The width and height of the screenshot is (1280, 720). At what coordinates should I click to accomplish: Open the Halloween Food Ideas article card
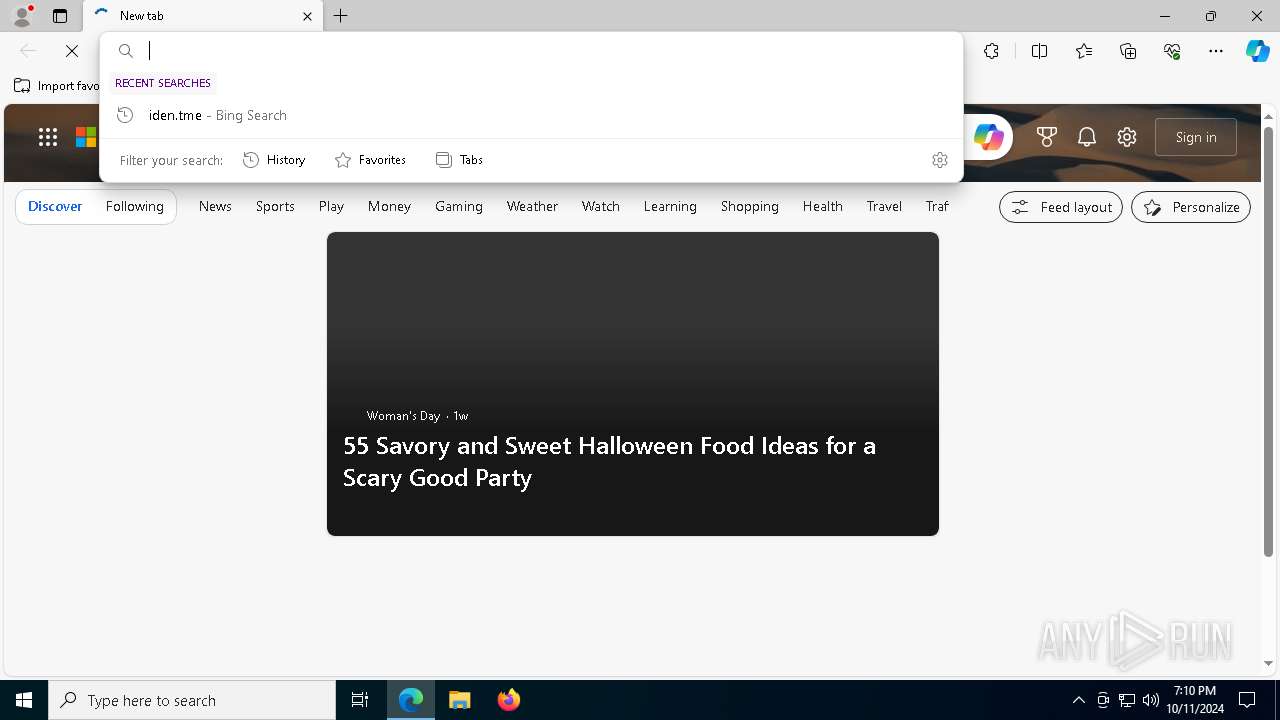[633, 384]
